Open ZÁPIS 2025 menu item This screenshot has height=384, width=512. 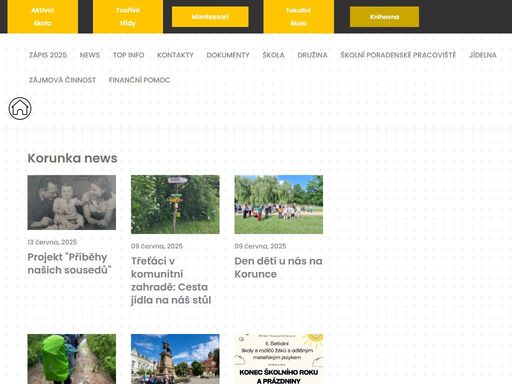point(48,55)
